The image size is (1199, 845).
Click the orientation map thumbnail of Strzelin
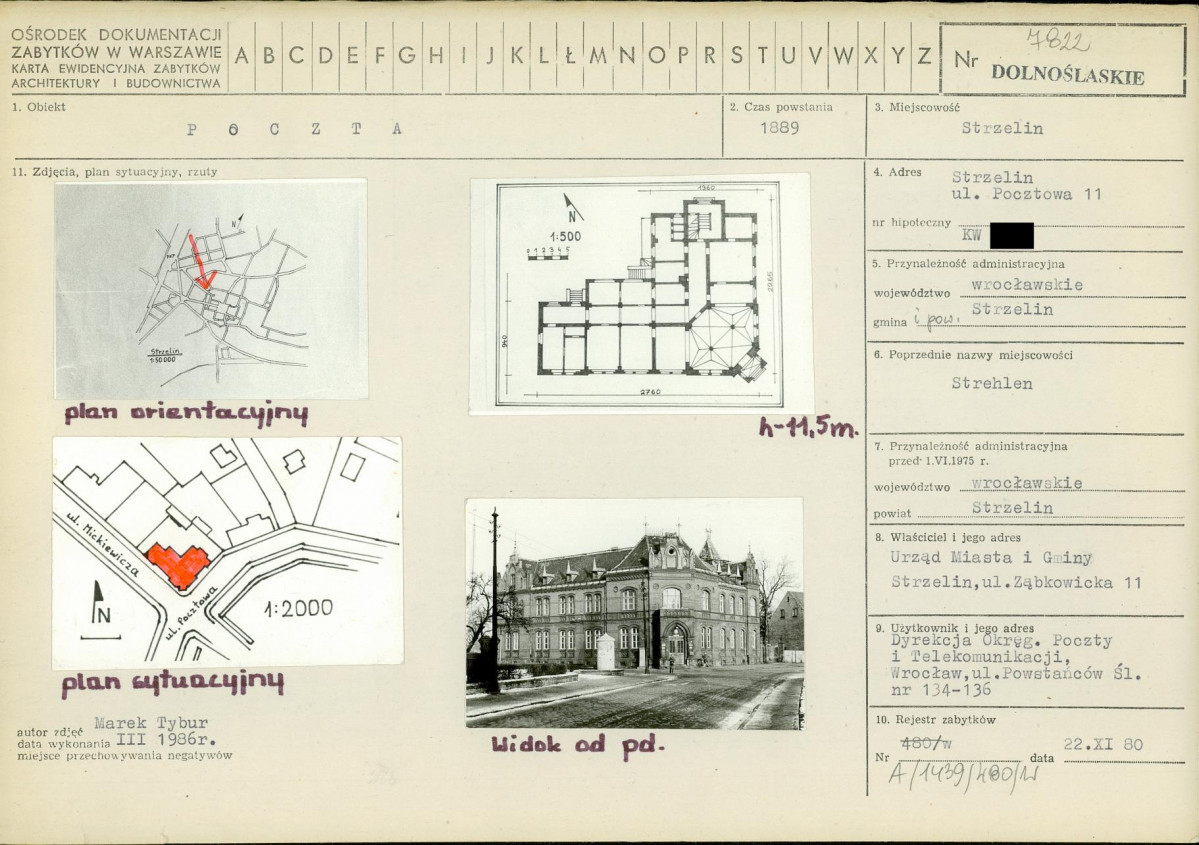[x=211, y=289]
